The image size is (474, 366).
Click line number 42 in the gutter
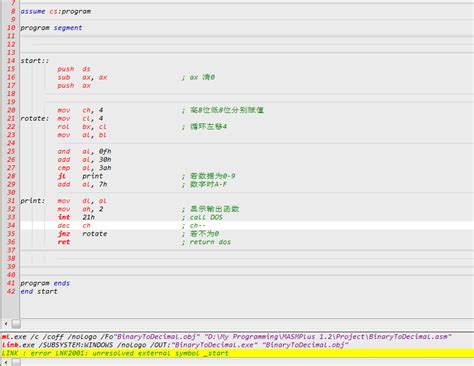pyautogui.click(x=11, y=291)
